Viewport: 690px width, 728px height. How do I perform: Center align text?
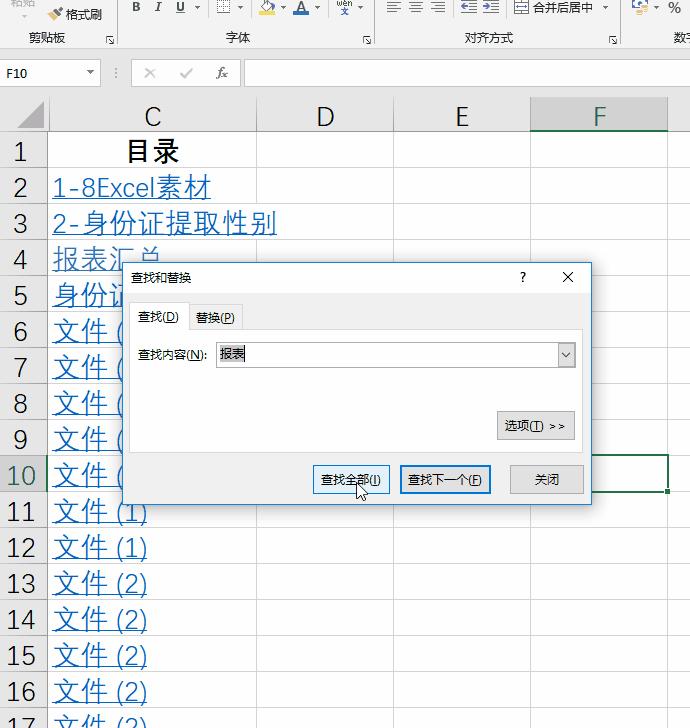416,7
